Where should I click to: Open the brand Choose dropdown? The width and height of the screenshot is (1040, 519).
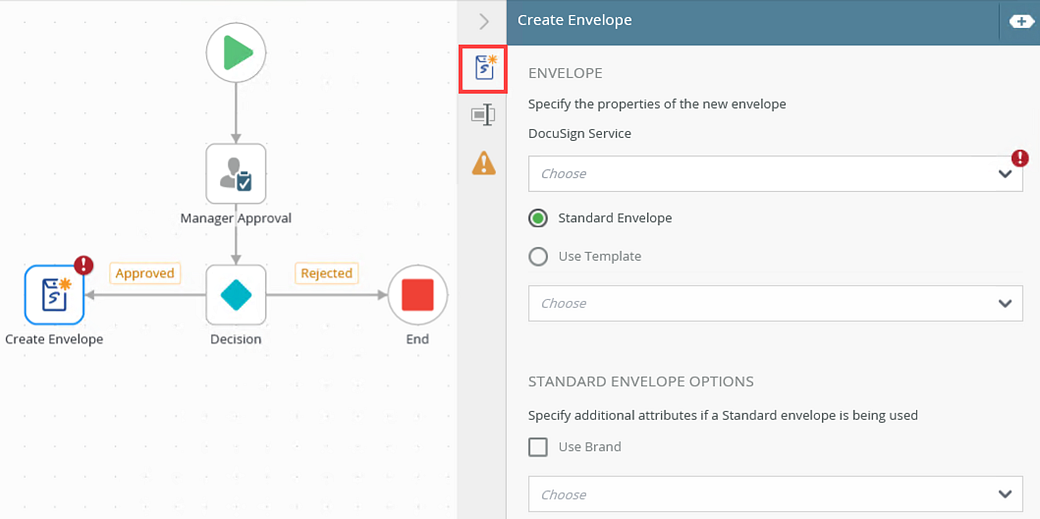(775, 494)
